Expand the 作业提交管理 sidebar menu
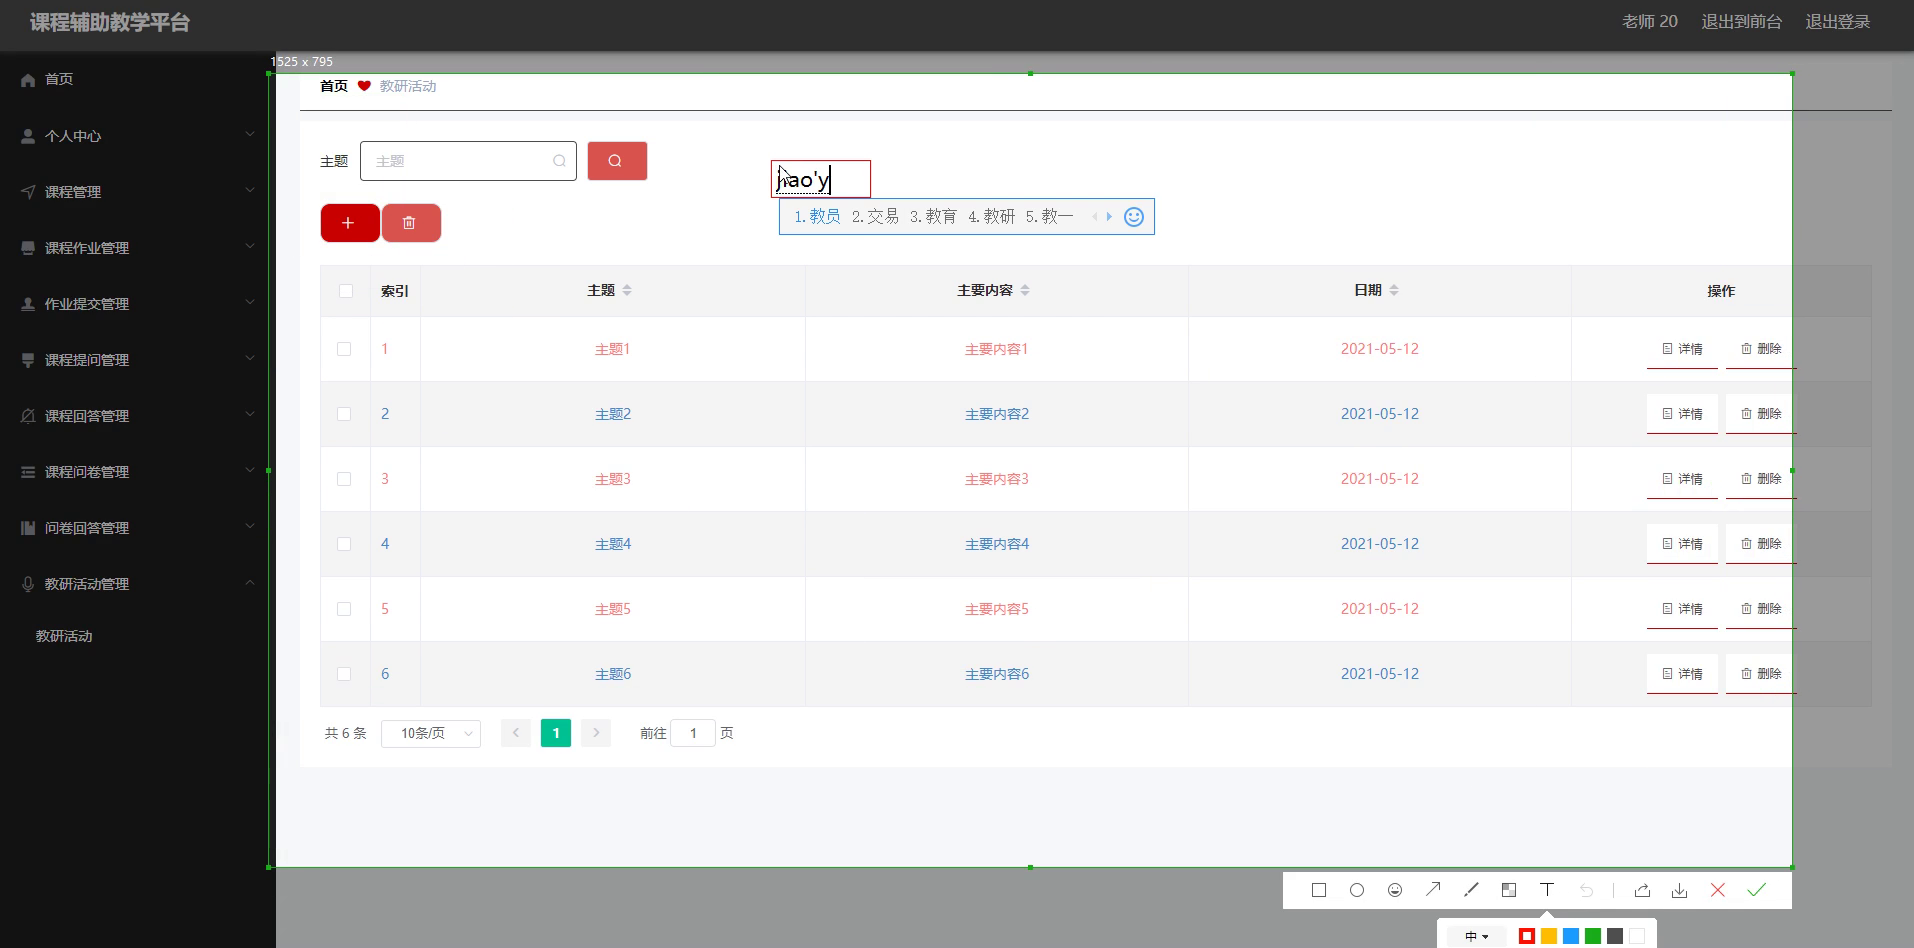This screenshot has height=948, width=1914. tap(138, 304)
